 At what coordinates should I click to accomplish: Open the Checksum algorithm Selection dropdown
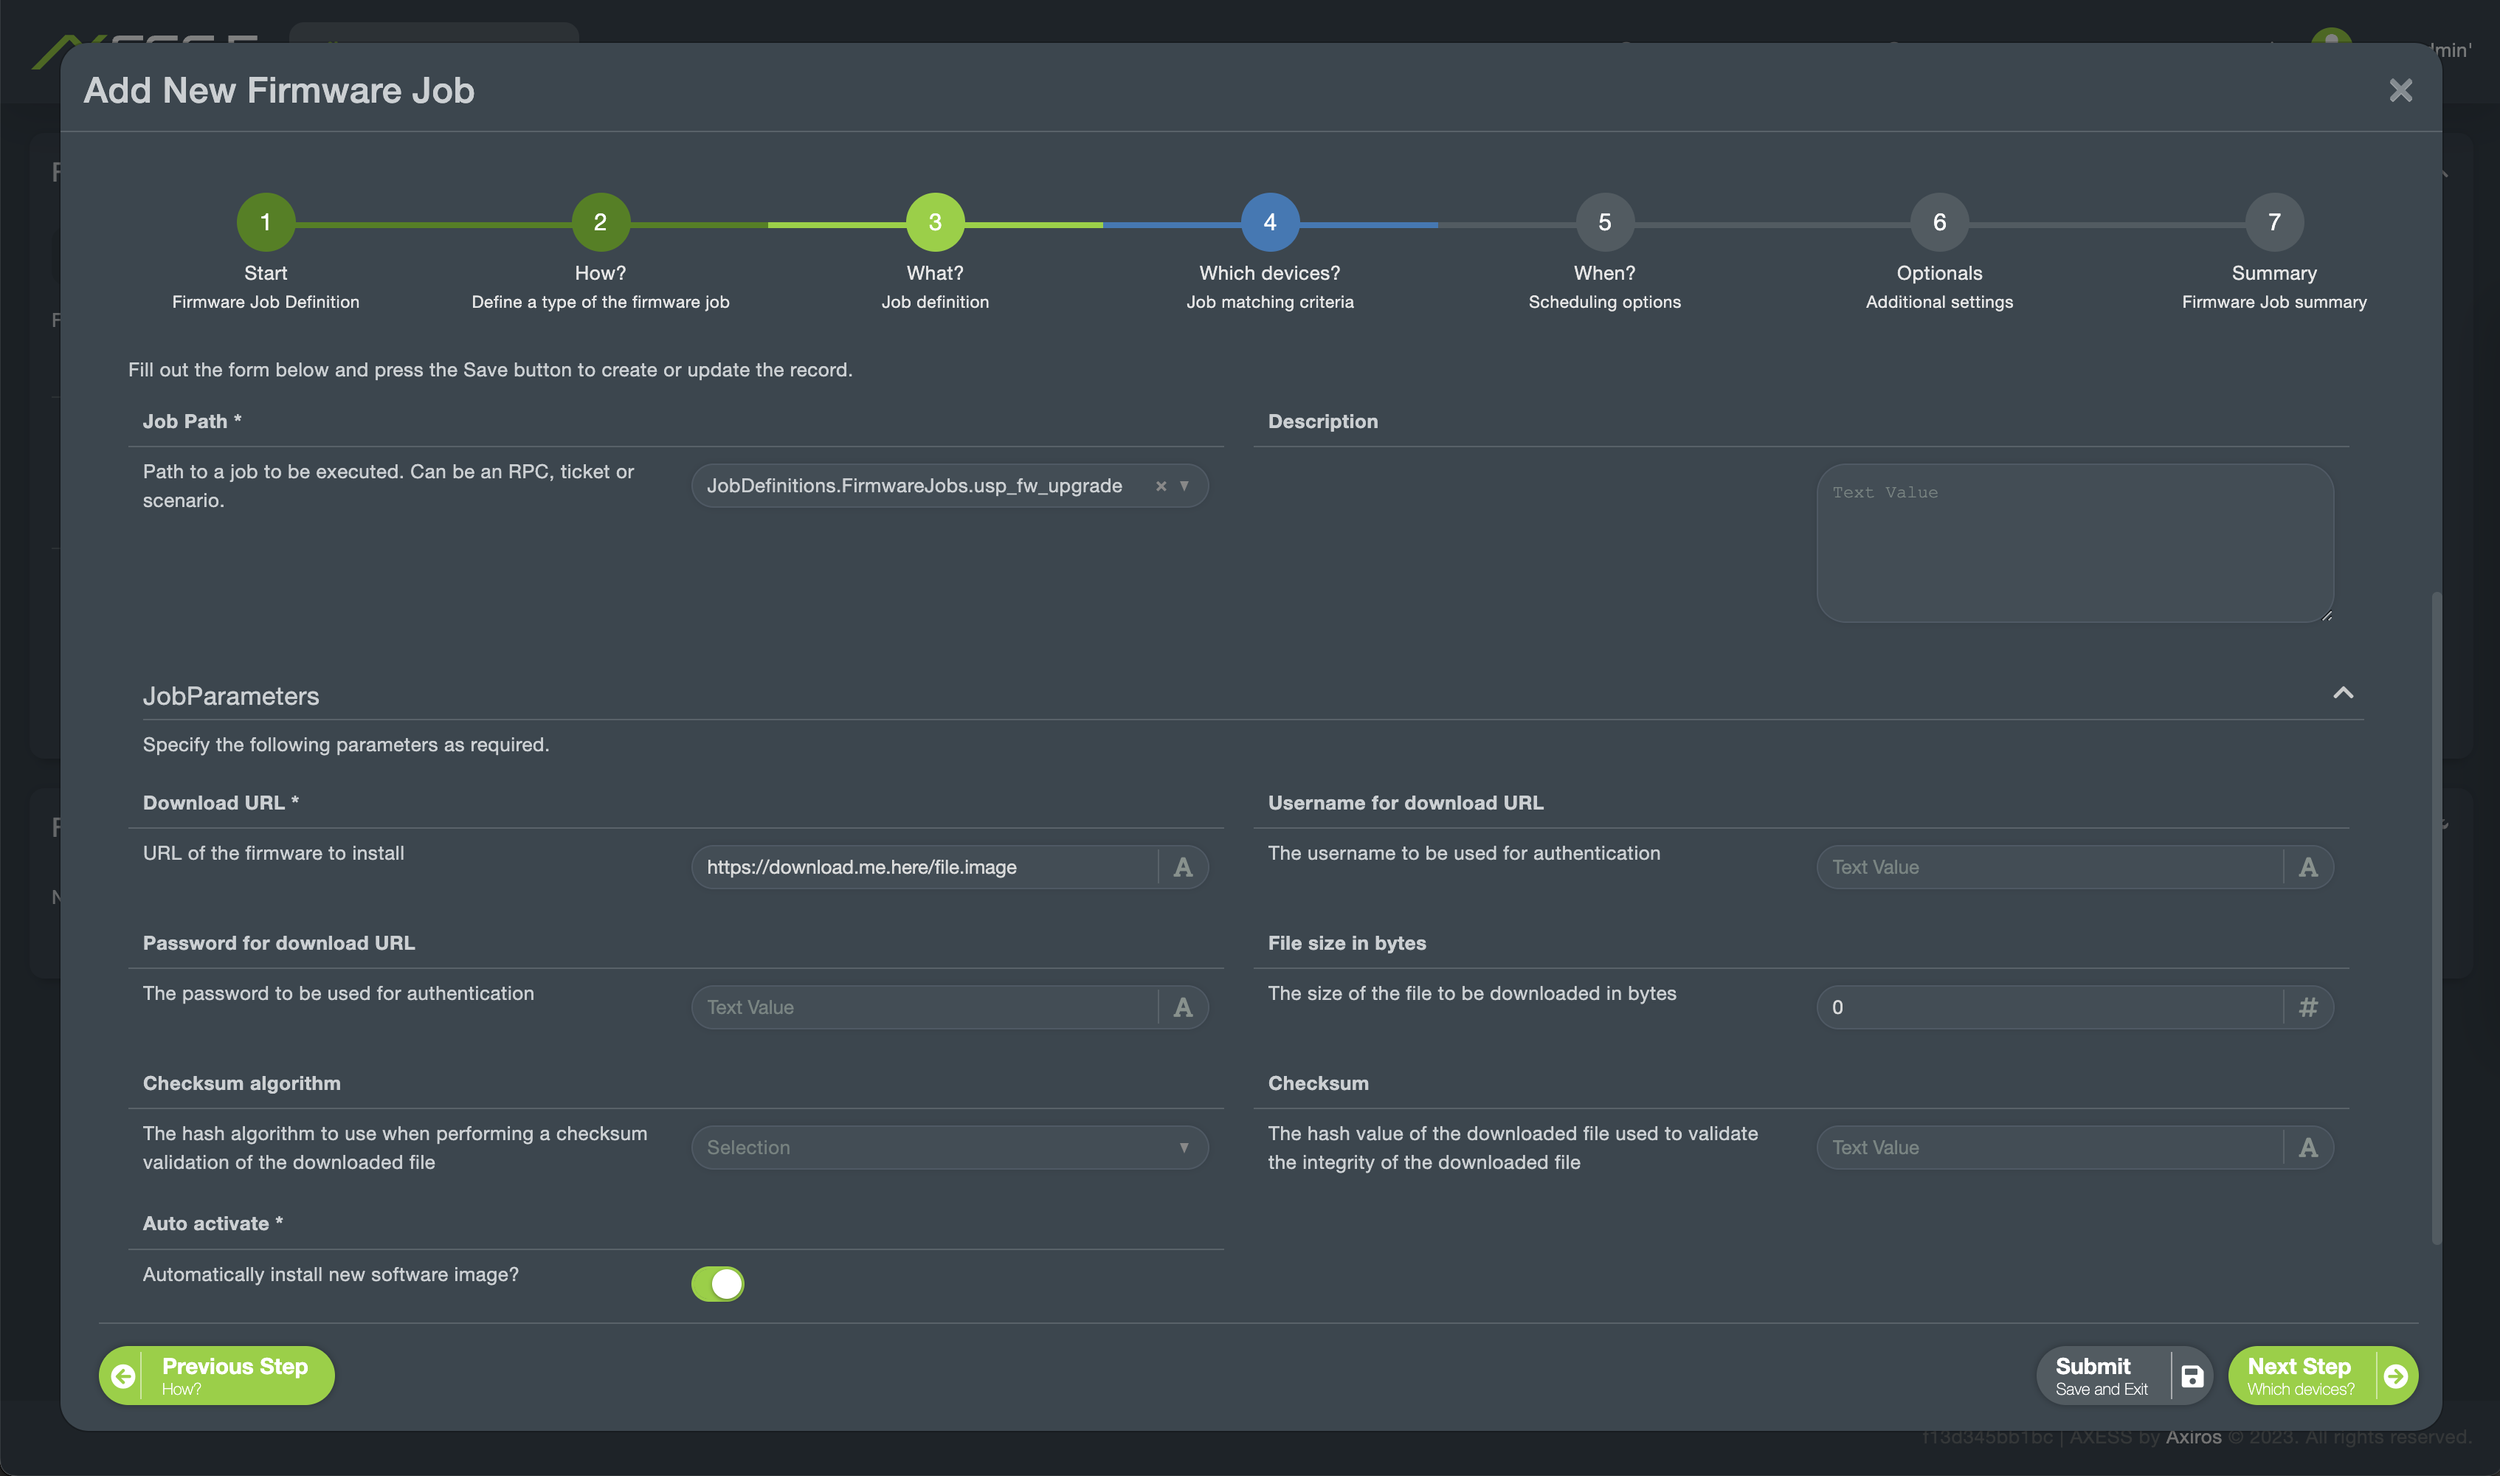pyautogui.click(x=948, y=1147)
